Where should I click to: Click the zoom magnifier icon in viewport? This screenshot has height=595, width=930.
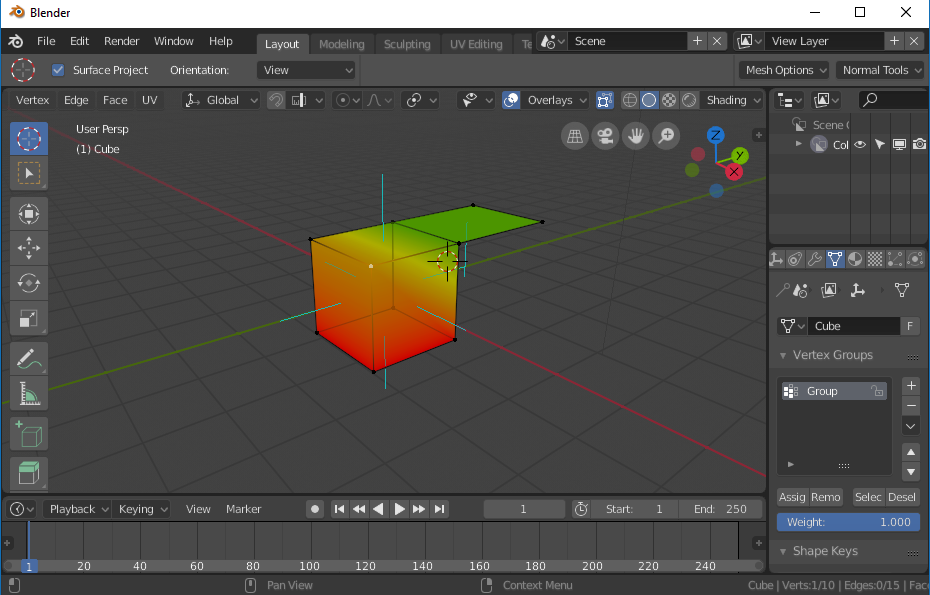[x=665, y=137]
